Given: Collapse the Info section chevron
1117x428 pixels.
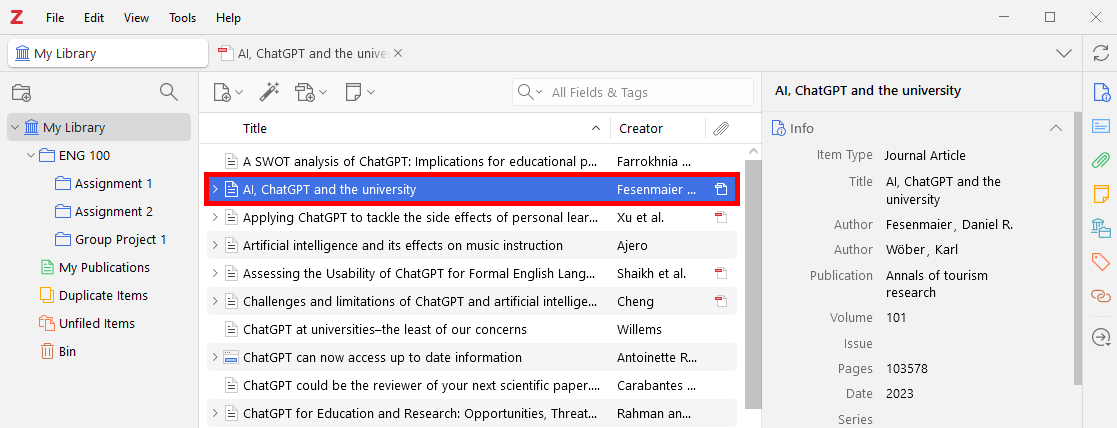Looking at the screenshot, I should (x=1055, y=128).
